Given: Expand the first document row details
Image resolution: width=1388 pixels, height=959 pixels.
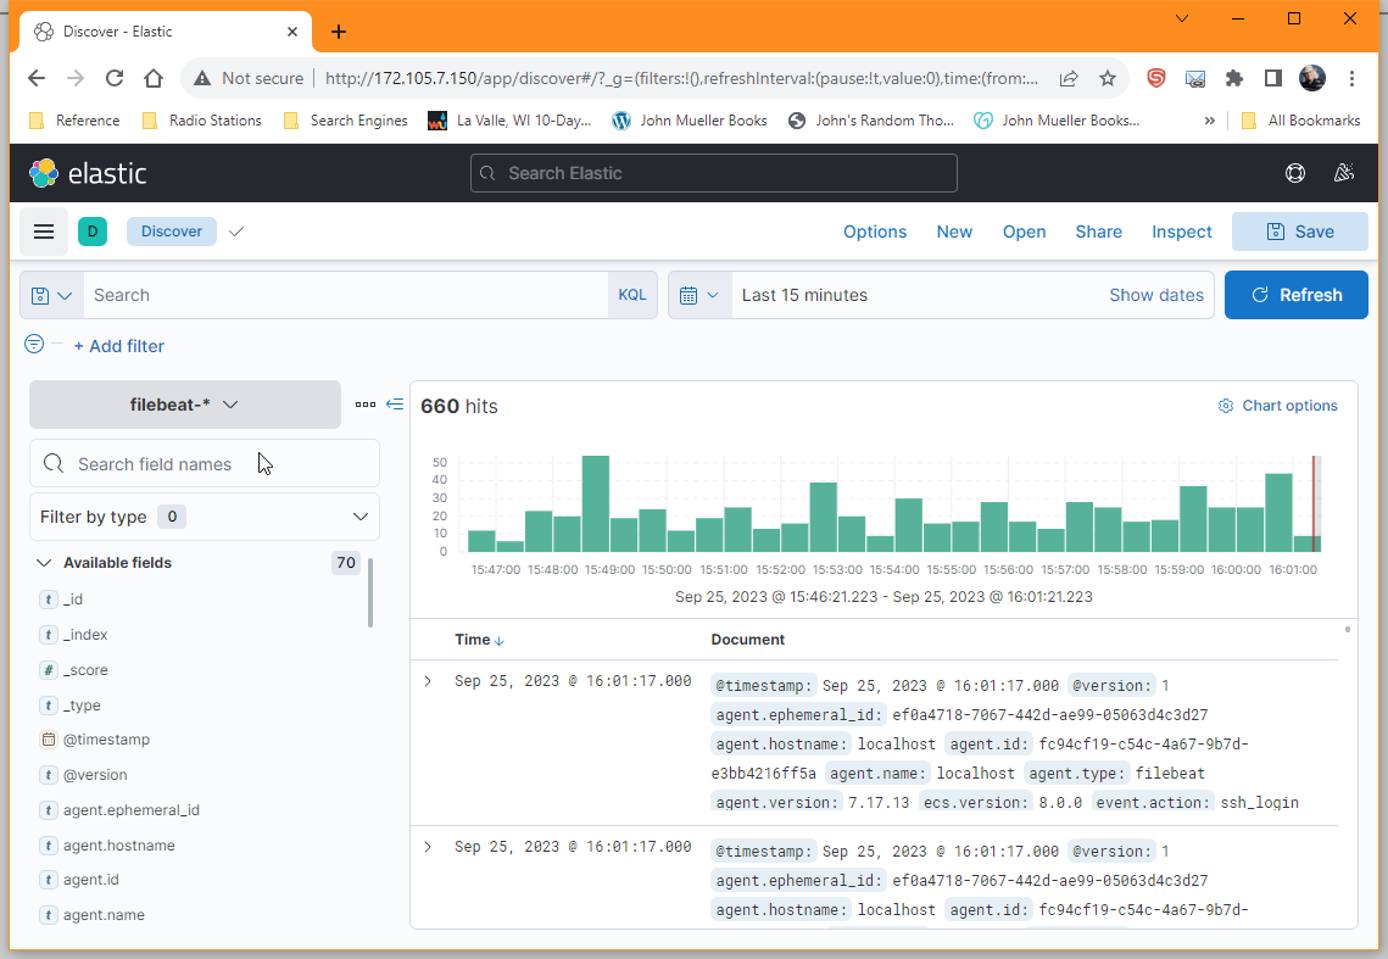Looking at the screenshot, I should click(428, 681).
